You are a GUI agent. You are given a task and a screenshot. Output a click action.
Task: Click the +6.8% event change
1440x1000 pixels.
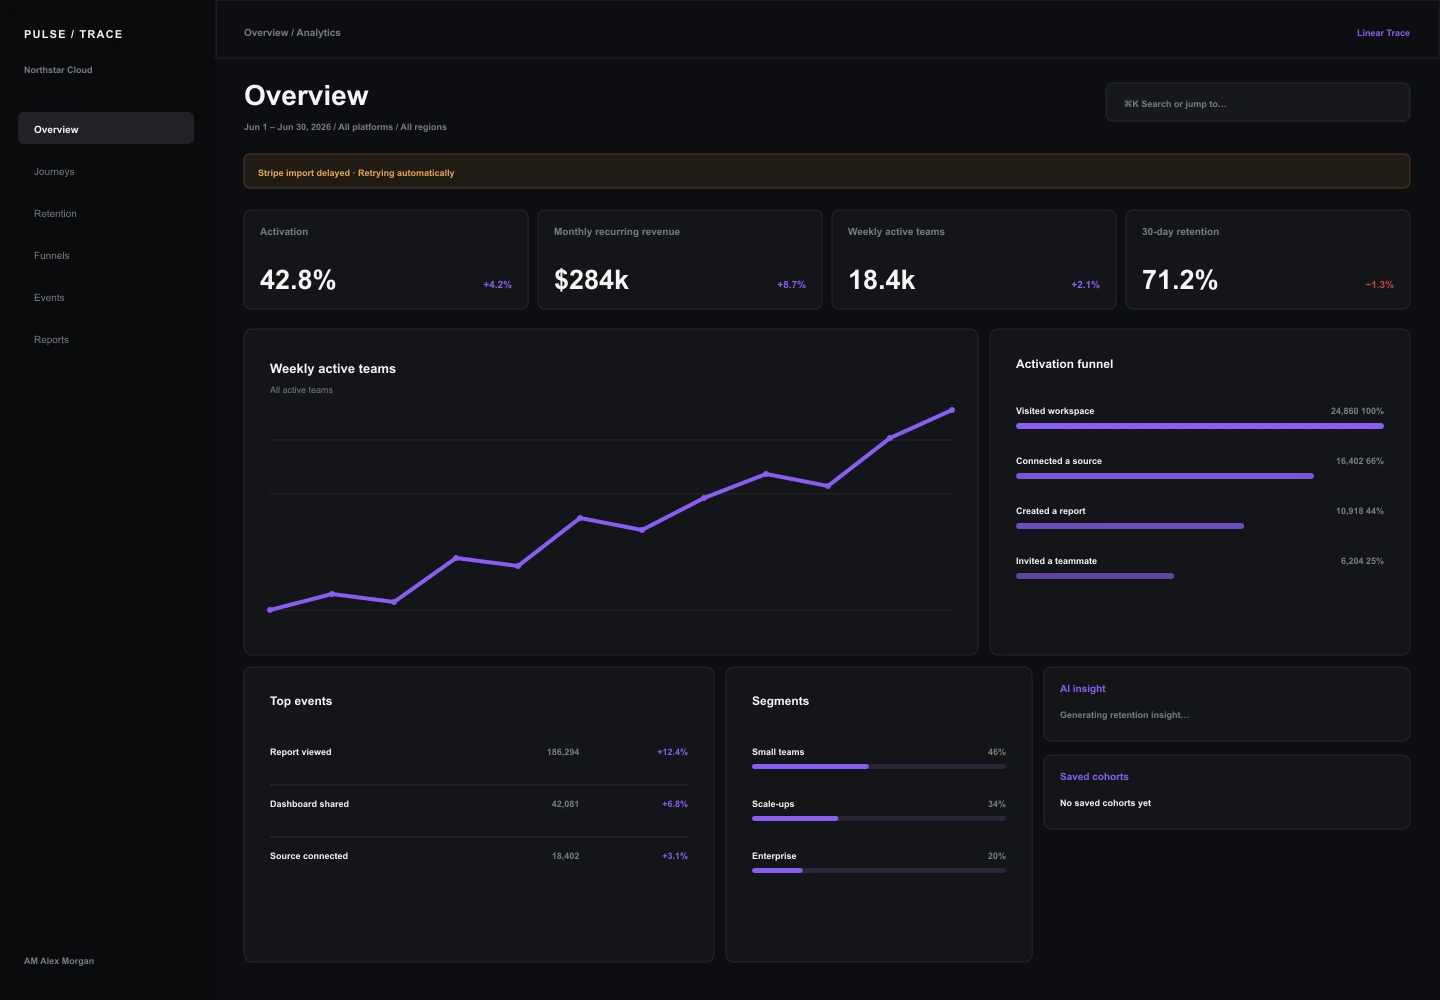tap(675, 804)
